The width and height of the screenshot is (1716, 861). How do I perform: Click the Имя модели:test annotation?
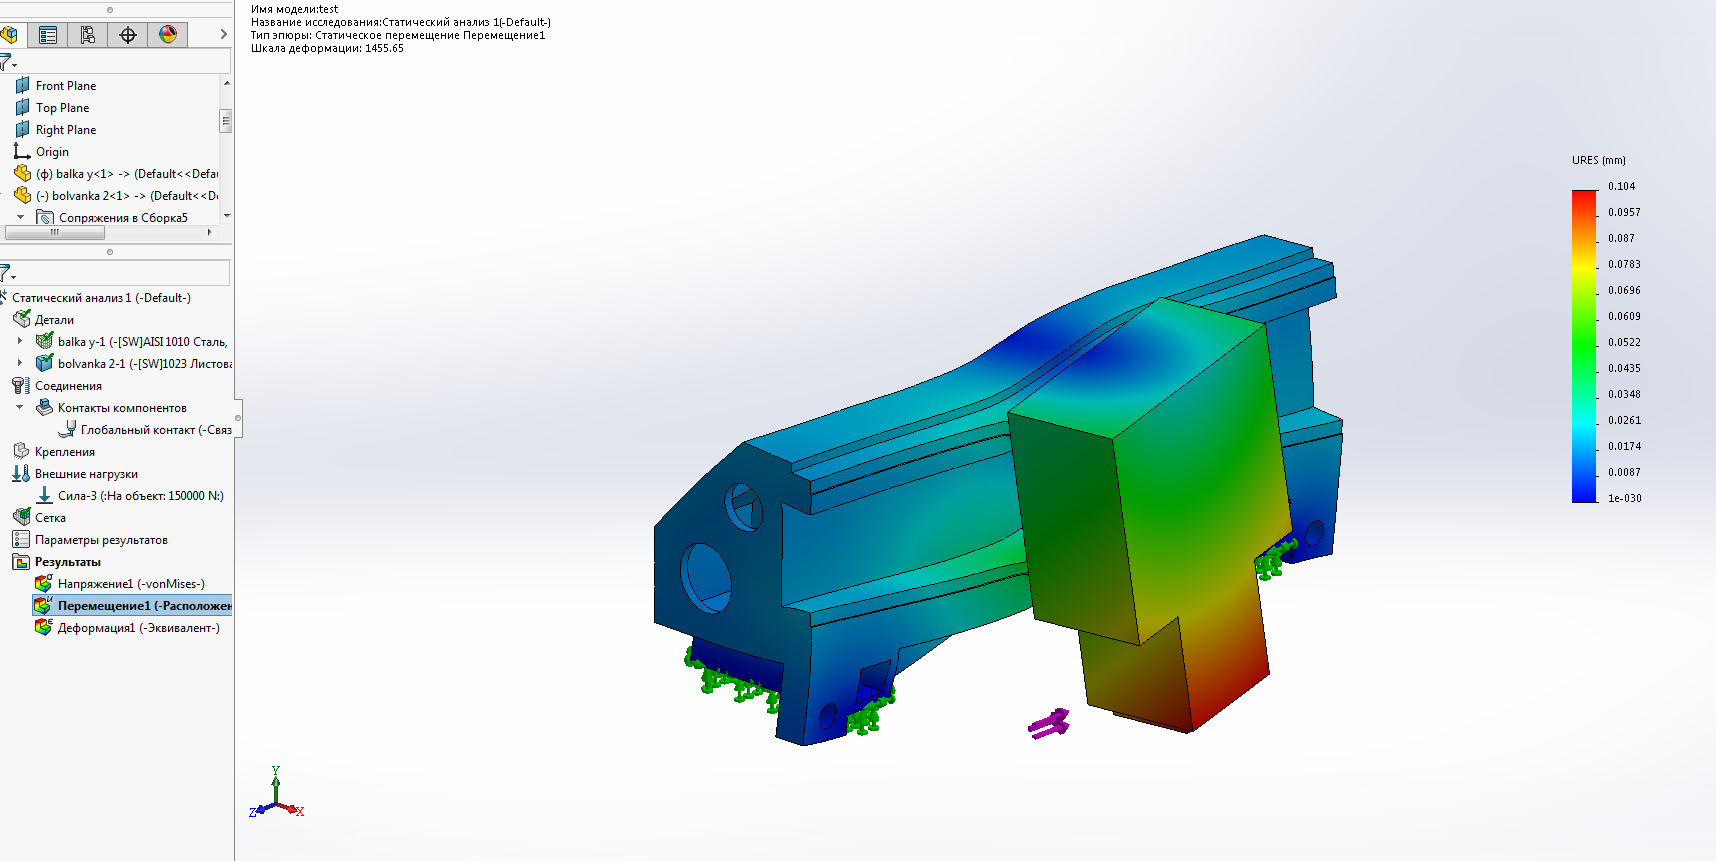point(294,9)
